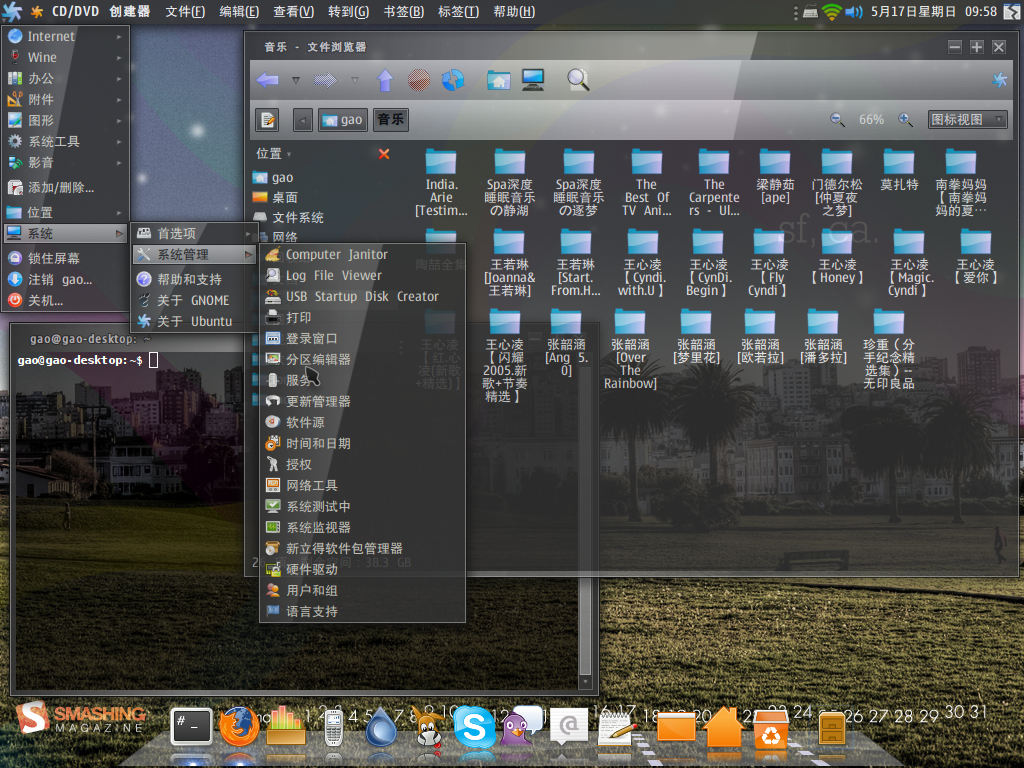Viewport: 1024px width, 768px height.
Task: Click the gao path button
Action: point(343,120)
